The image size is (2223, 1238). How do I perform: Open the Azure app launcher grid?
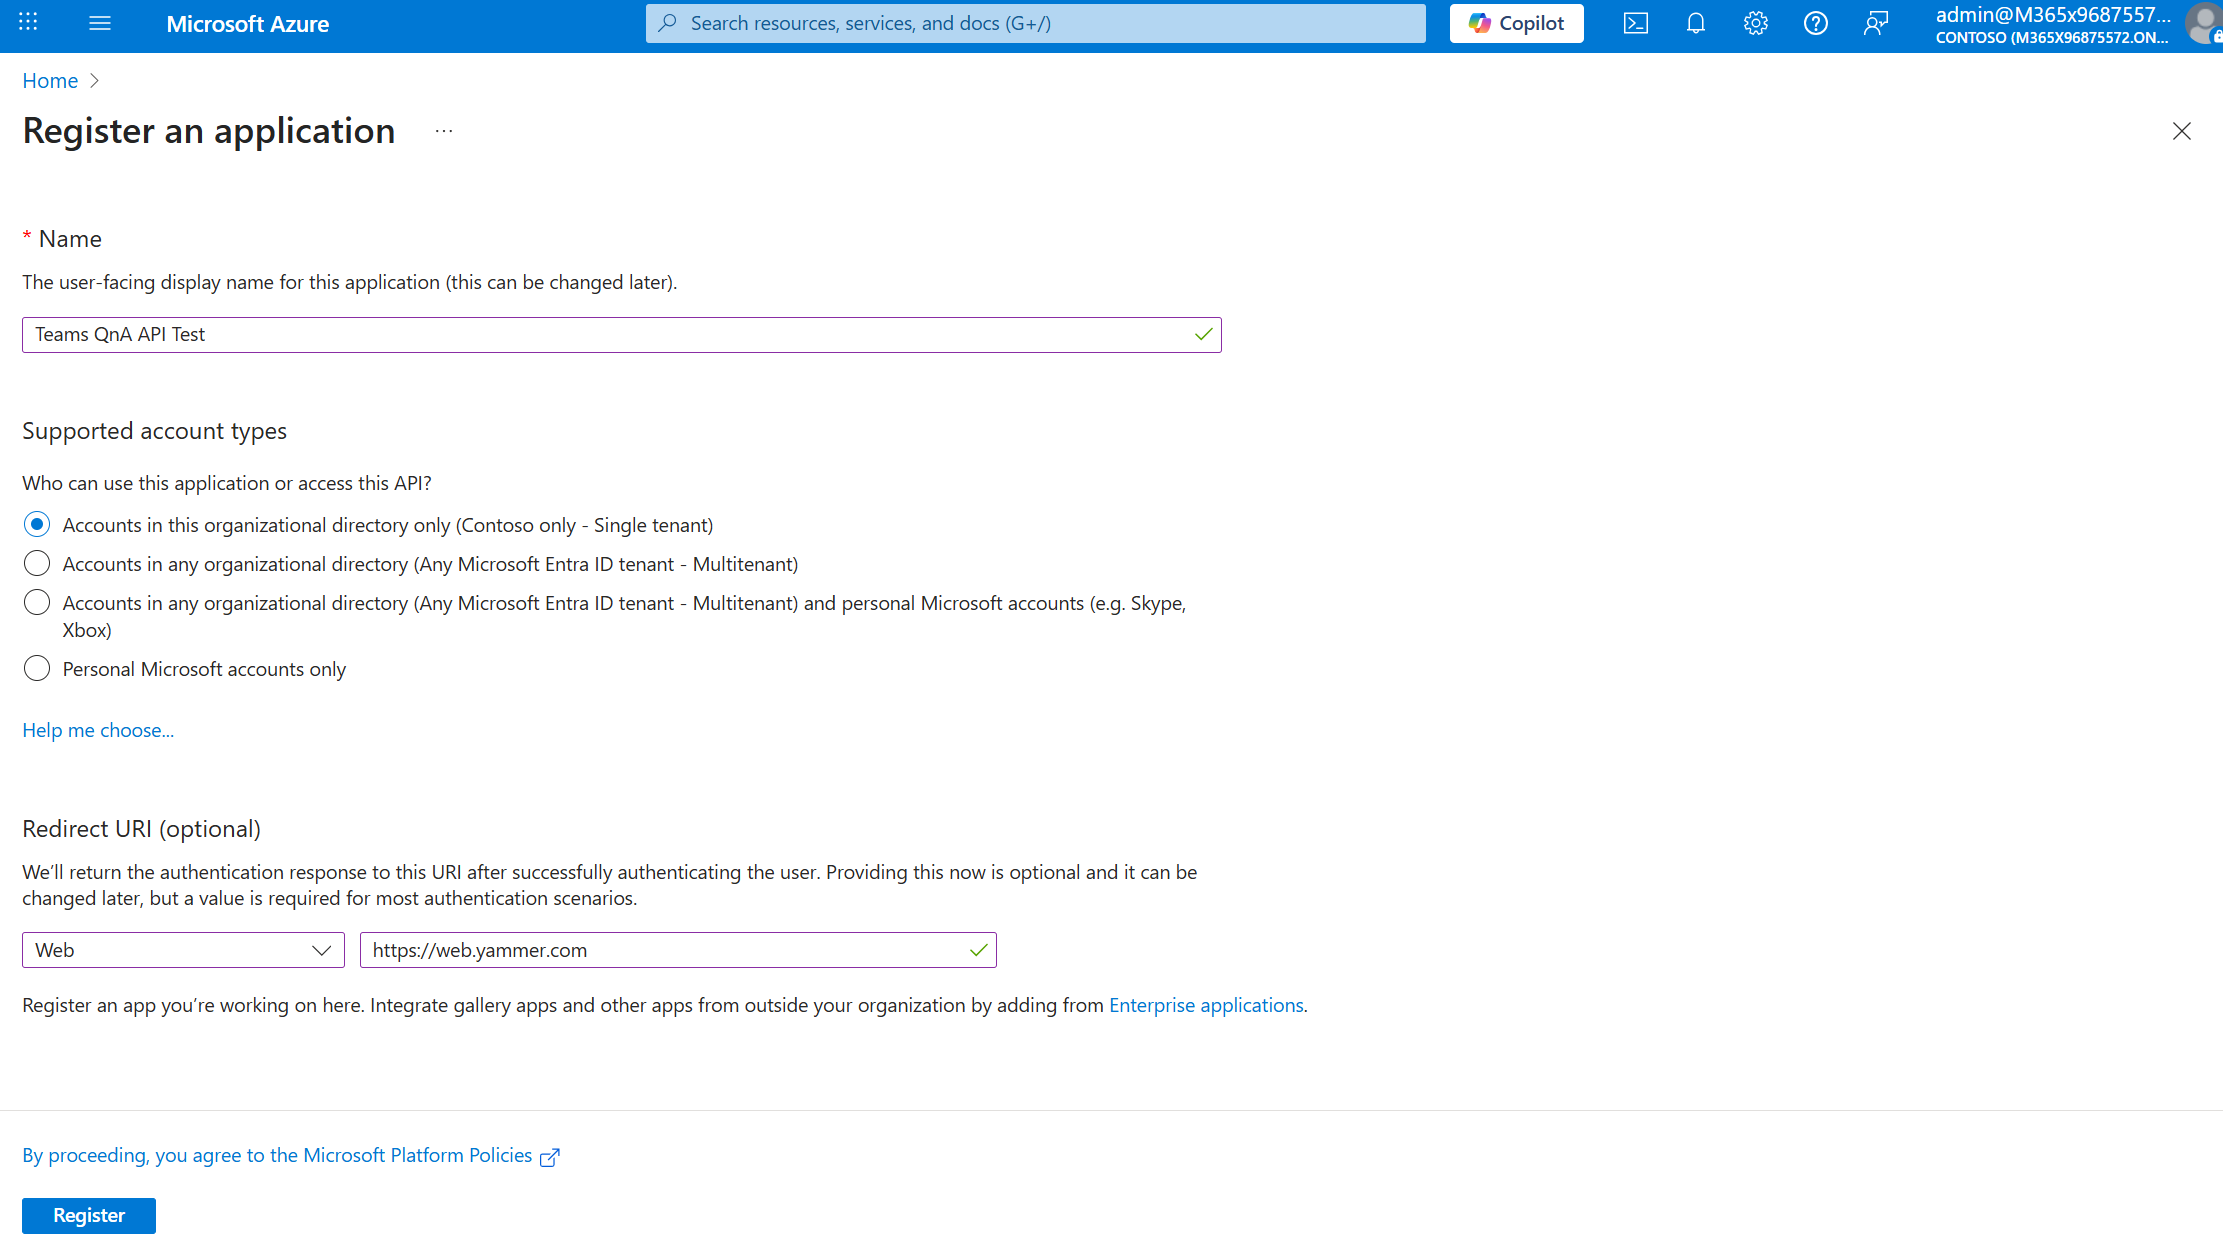point(27,23)
